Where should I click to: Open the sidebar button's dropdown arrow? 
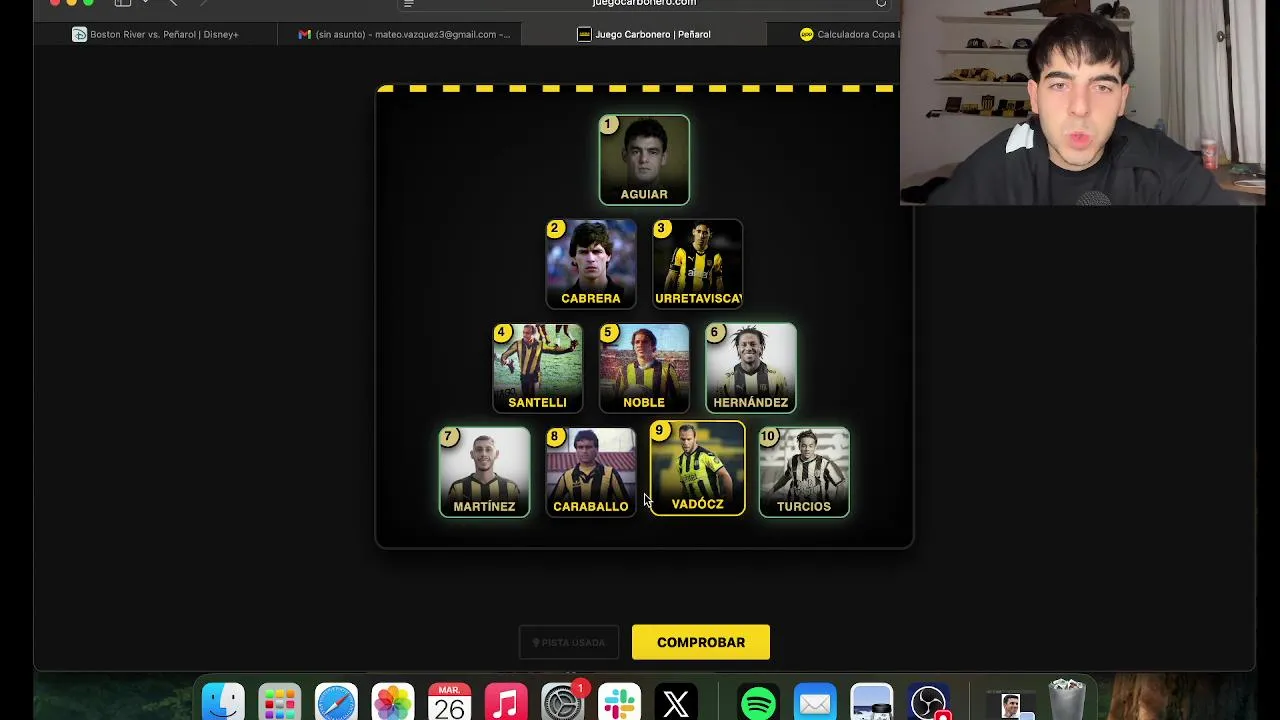point(146,3)
